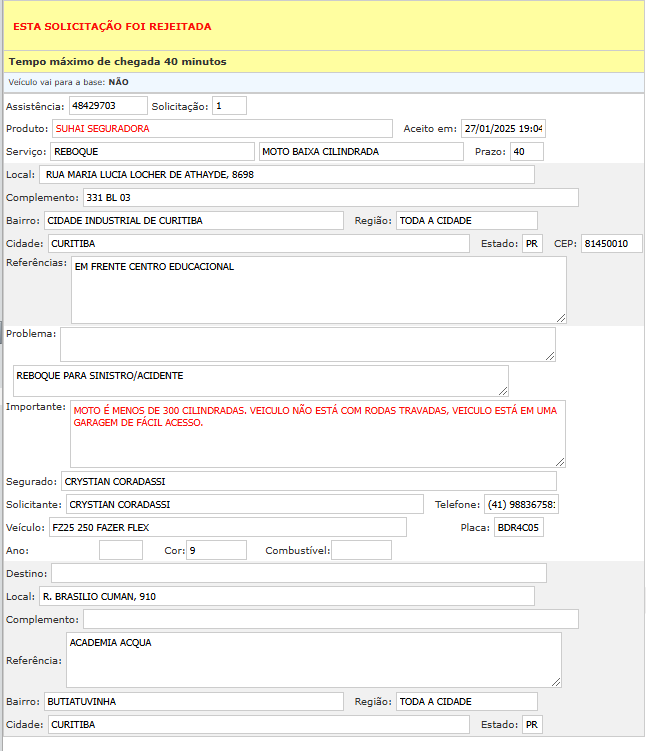Click the empty Problema text area
This screenshot has width=646, height=751.
(x=307, y=343)
